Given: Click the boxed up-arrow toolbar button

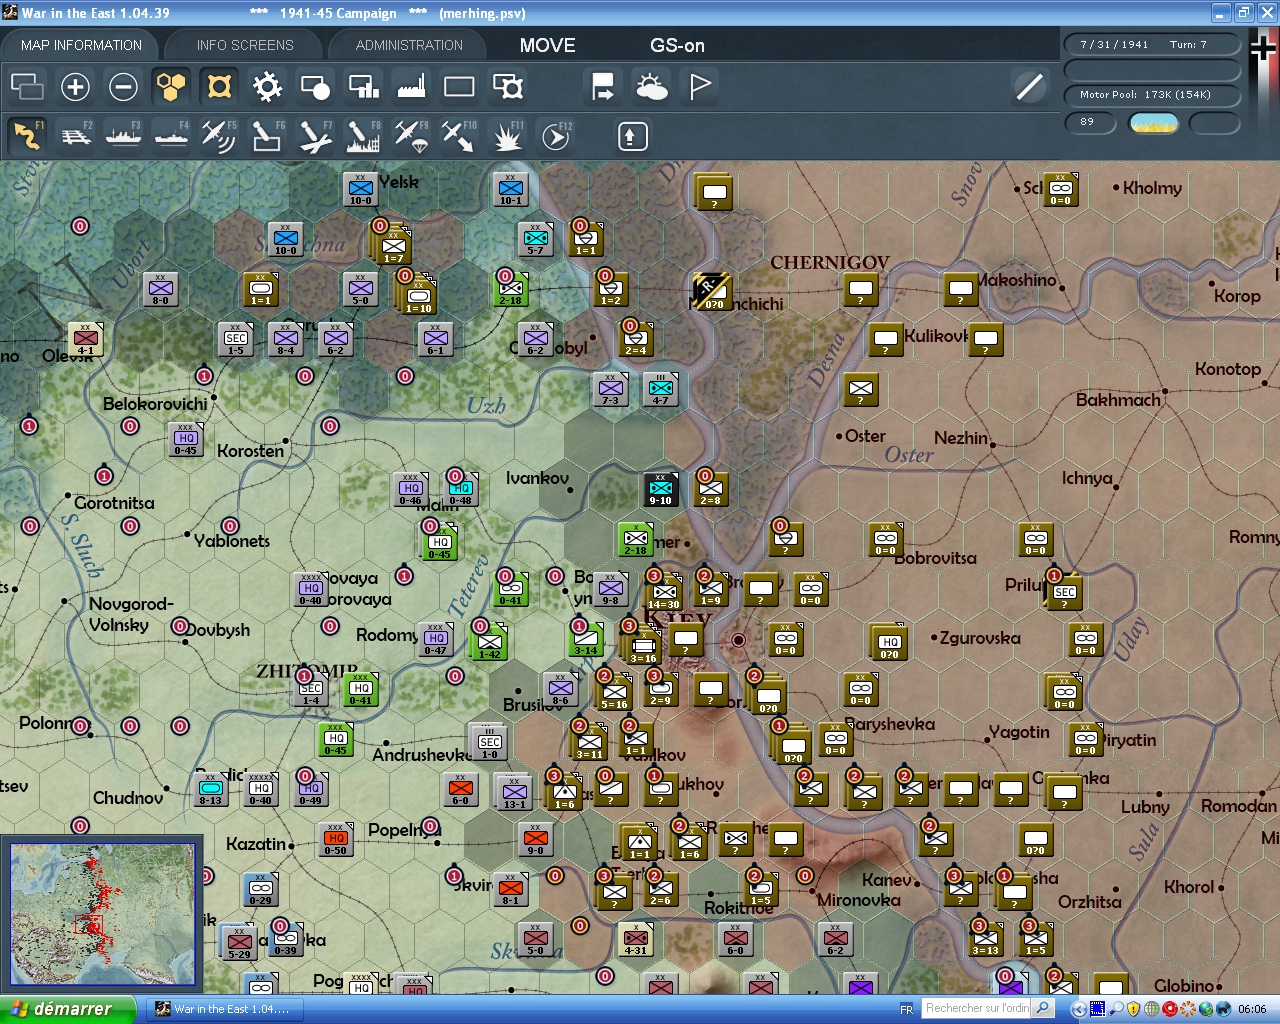Looking at the screenshot, I should coord(632,136).
